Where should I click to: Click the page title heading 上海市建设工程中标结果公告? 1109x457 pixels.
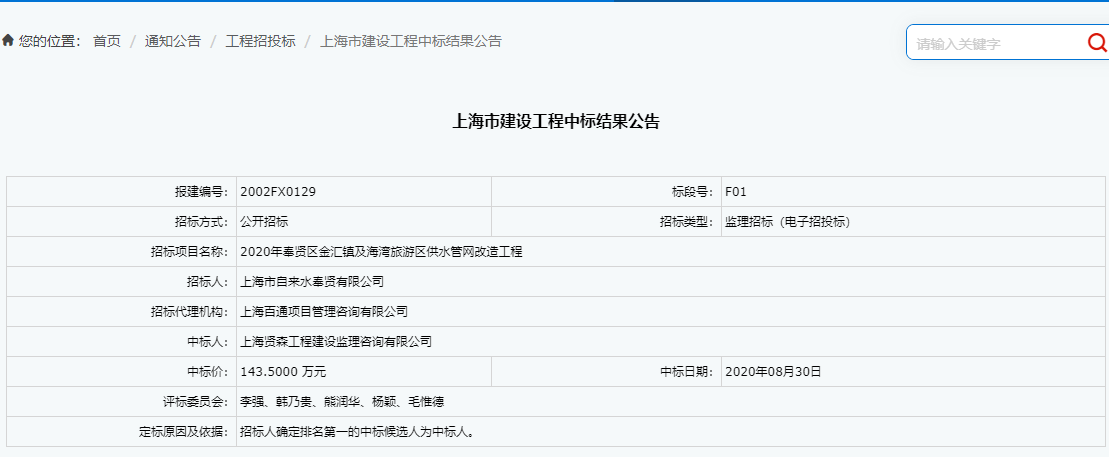[x=556, y=122]
